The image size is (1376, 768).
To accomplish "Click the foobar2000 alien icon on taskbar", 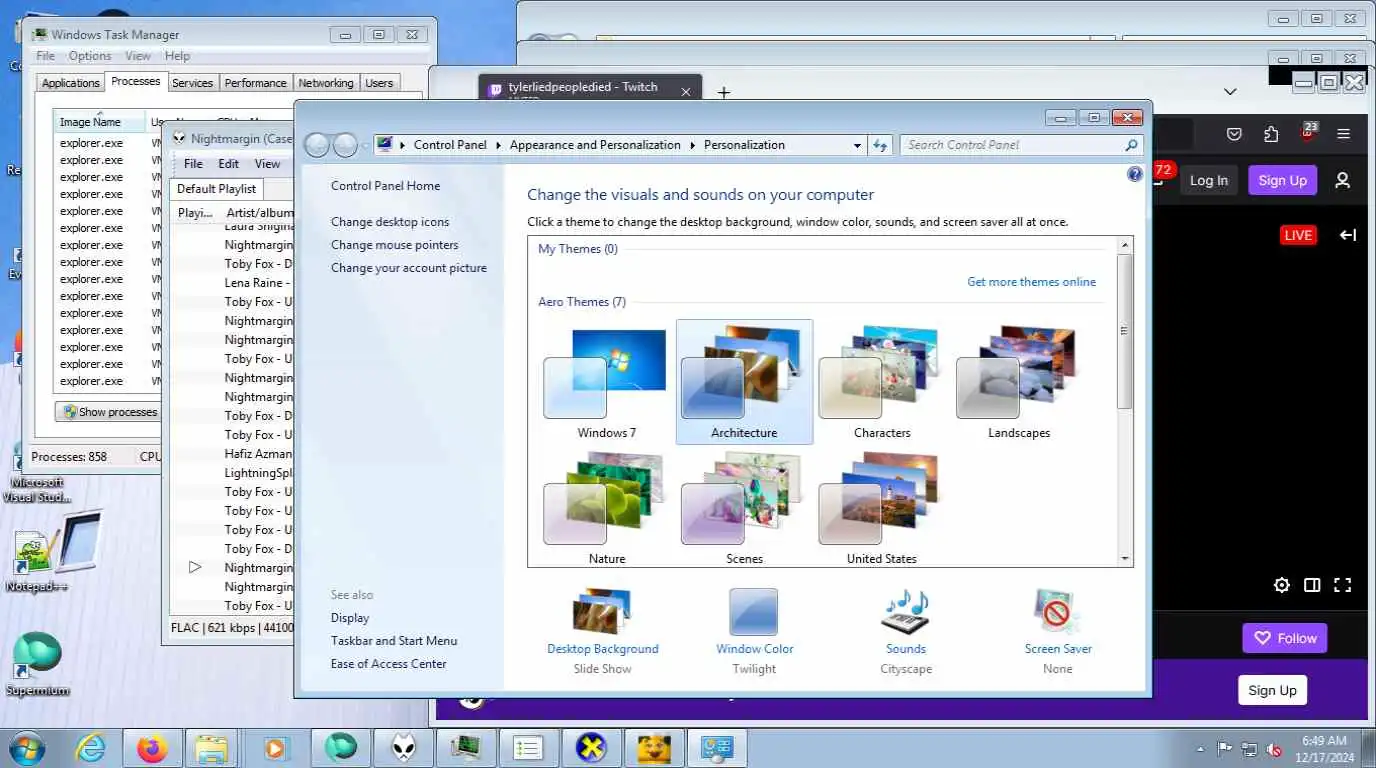I will [403, 748].
